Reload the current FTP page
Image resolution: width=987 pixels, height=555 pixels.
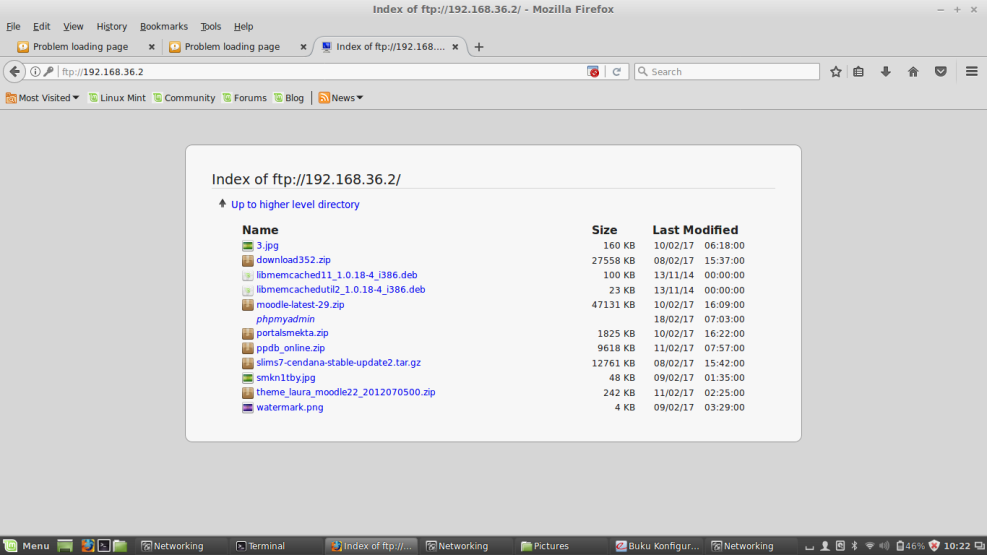pos(617,72)
